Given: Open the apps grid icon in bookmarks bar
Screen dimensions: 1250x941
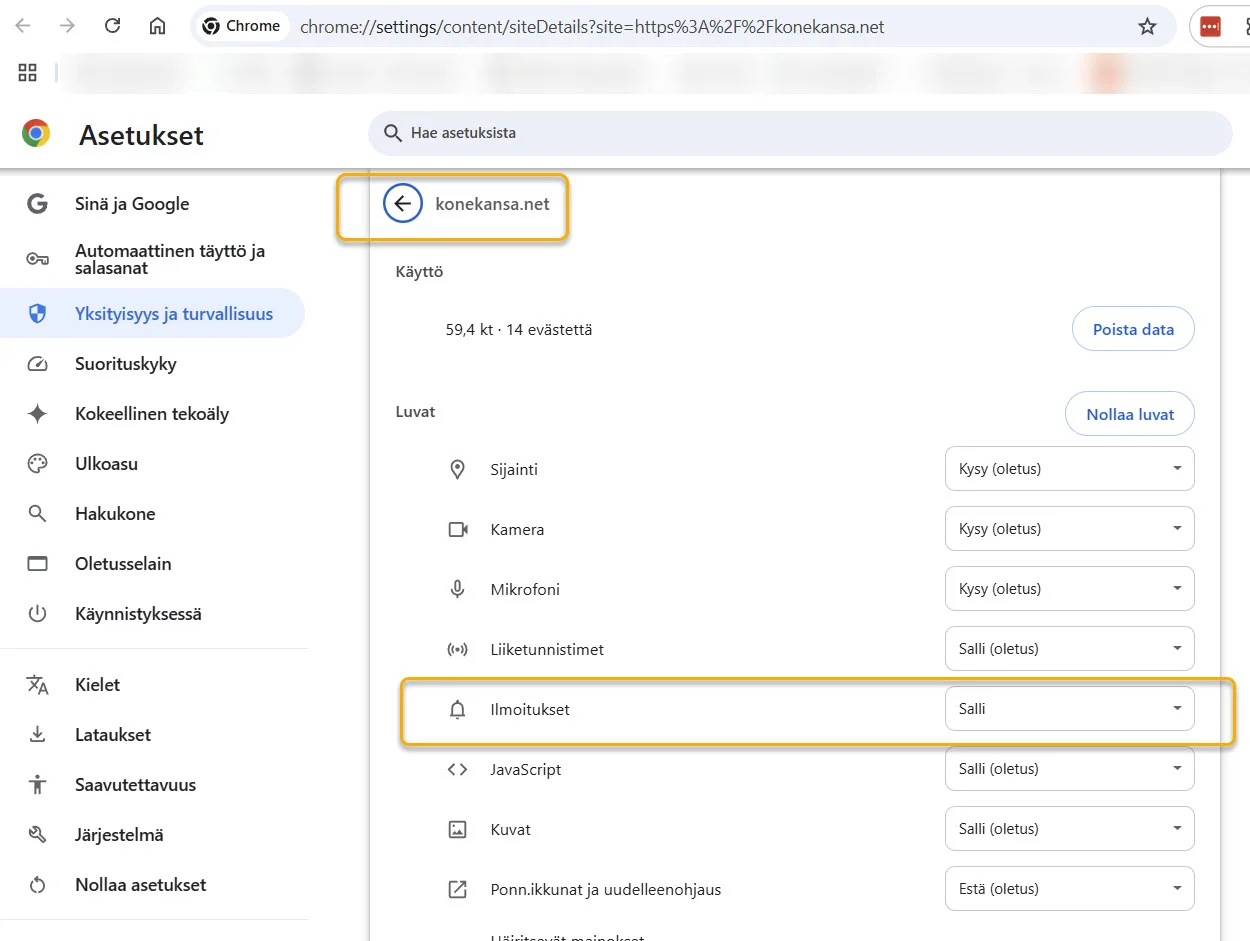Looking at the screenshot, I should coord(27,72).
